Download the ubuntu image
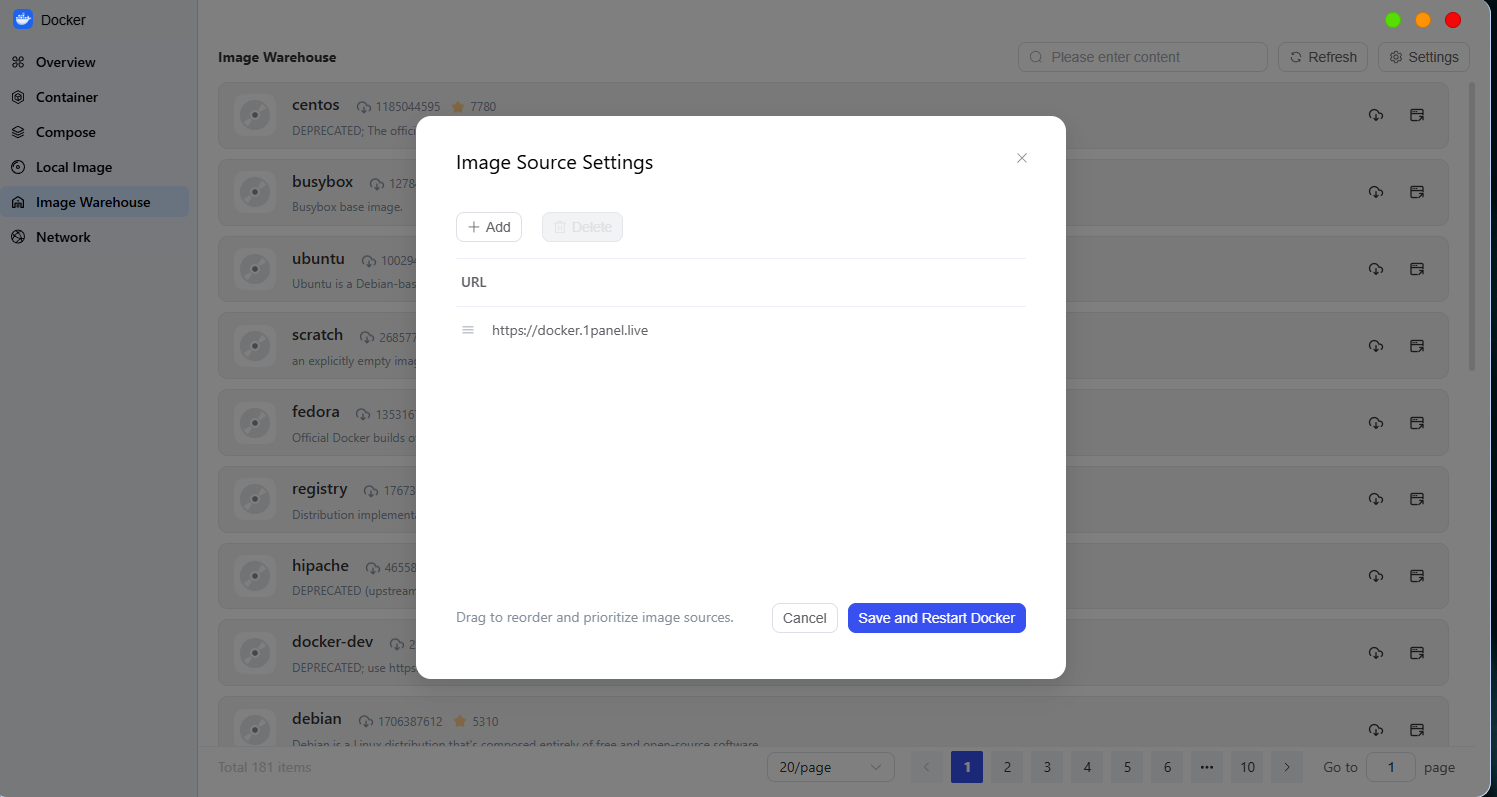Image resolution: width=1497 pixels, height=797 pixels. coord(1376,269)
